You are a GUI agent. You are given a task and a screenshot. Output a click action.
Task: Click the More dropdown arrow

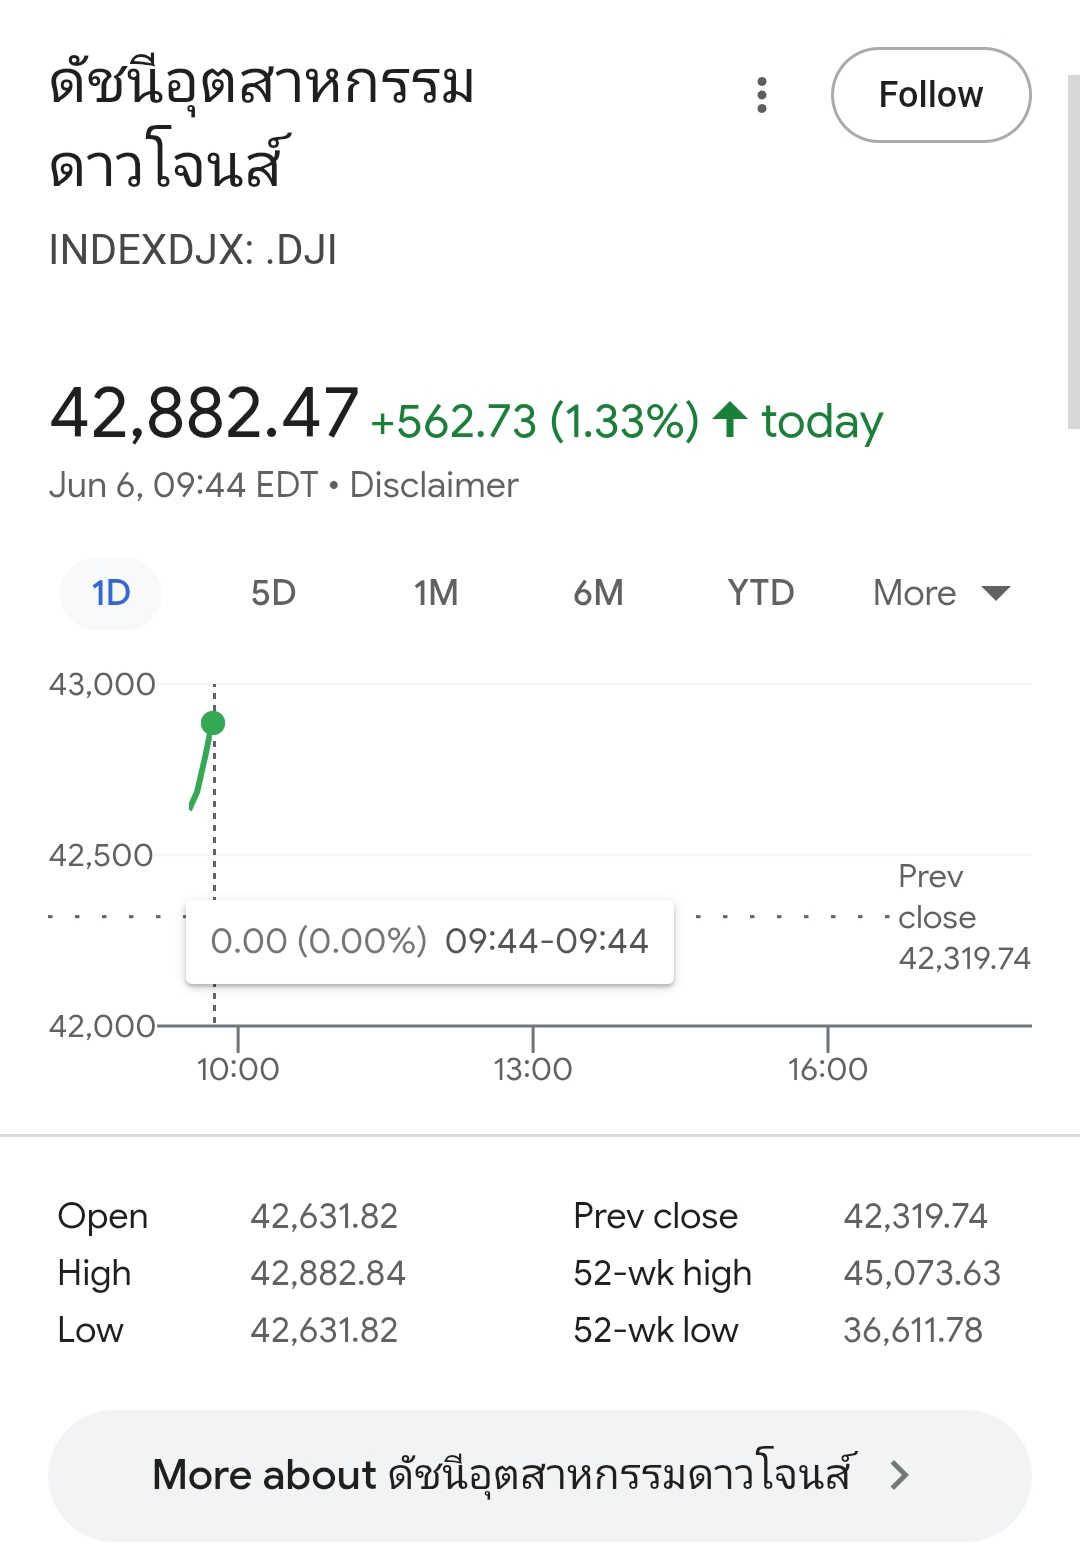coord(996,593)
